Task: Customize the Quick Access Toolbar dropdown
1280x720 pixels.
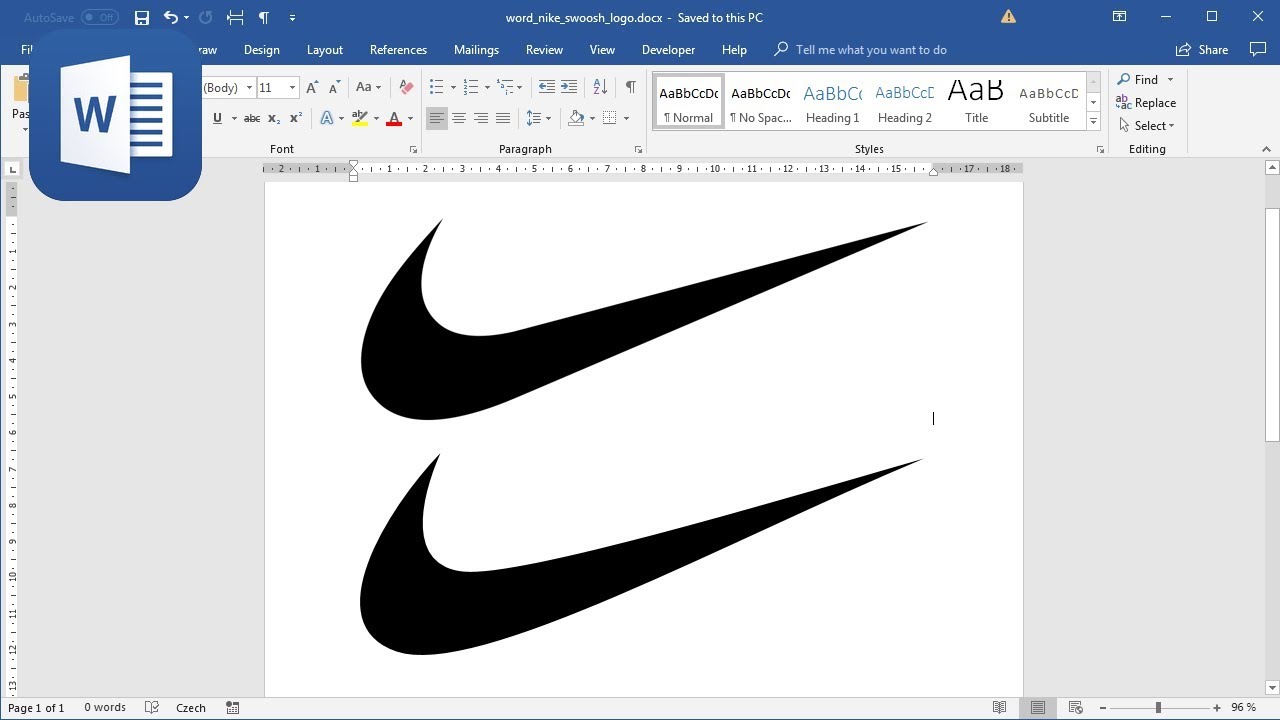Action: (292, 17)
